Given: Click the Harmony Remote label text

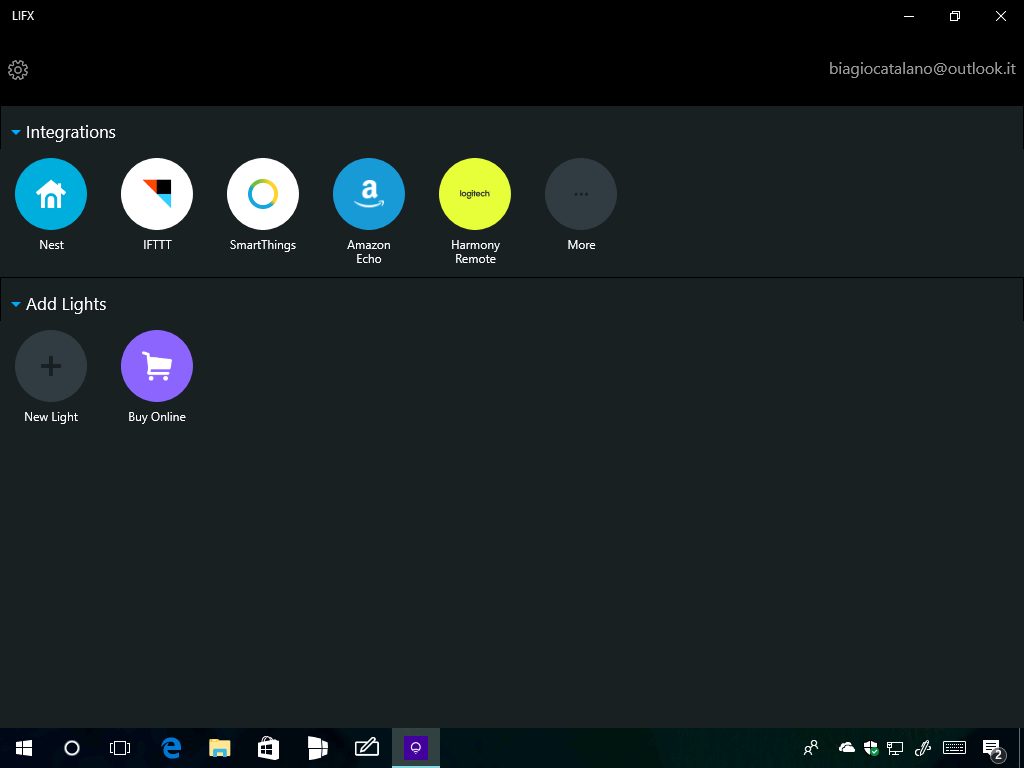Looking at the screenshot, I should 475,251.
